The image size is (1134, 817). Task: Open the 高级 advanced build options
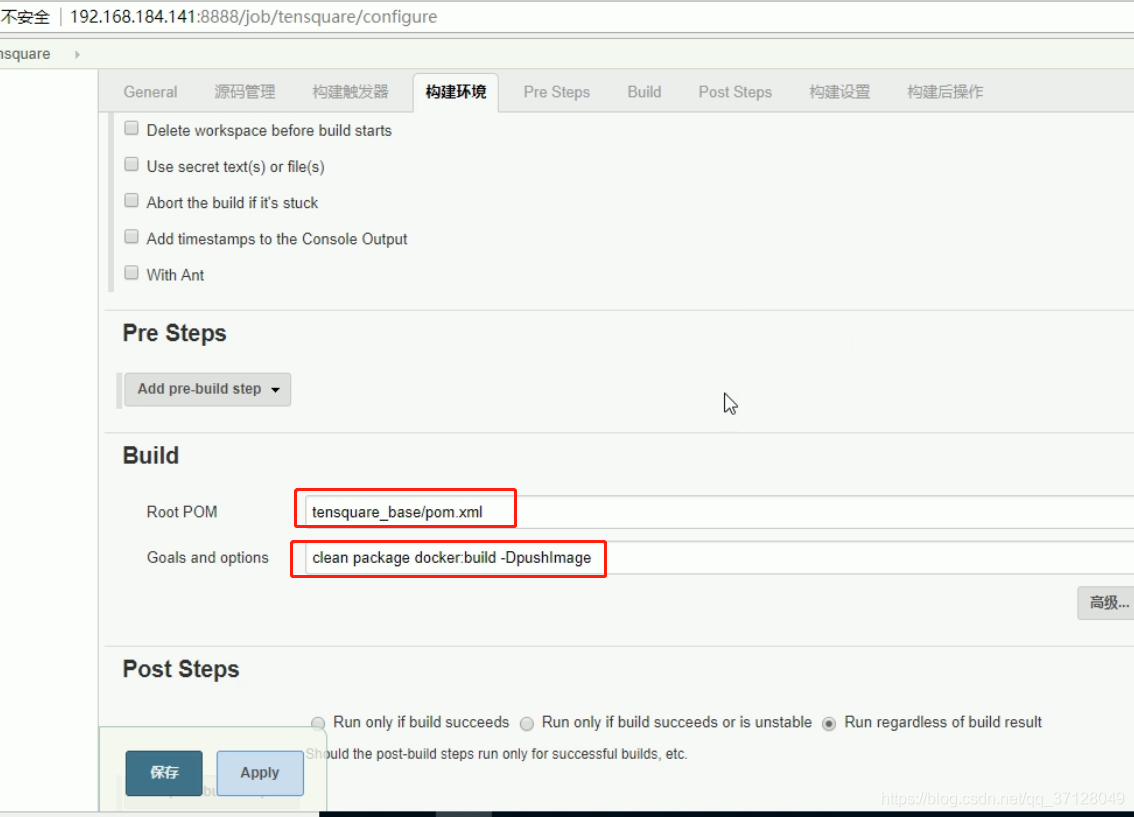(1107, 603)
